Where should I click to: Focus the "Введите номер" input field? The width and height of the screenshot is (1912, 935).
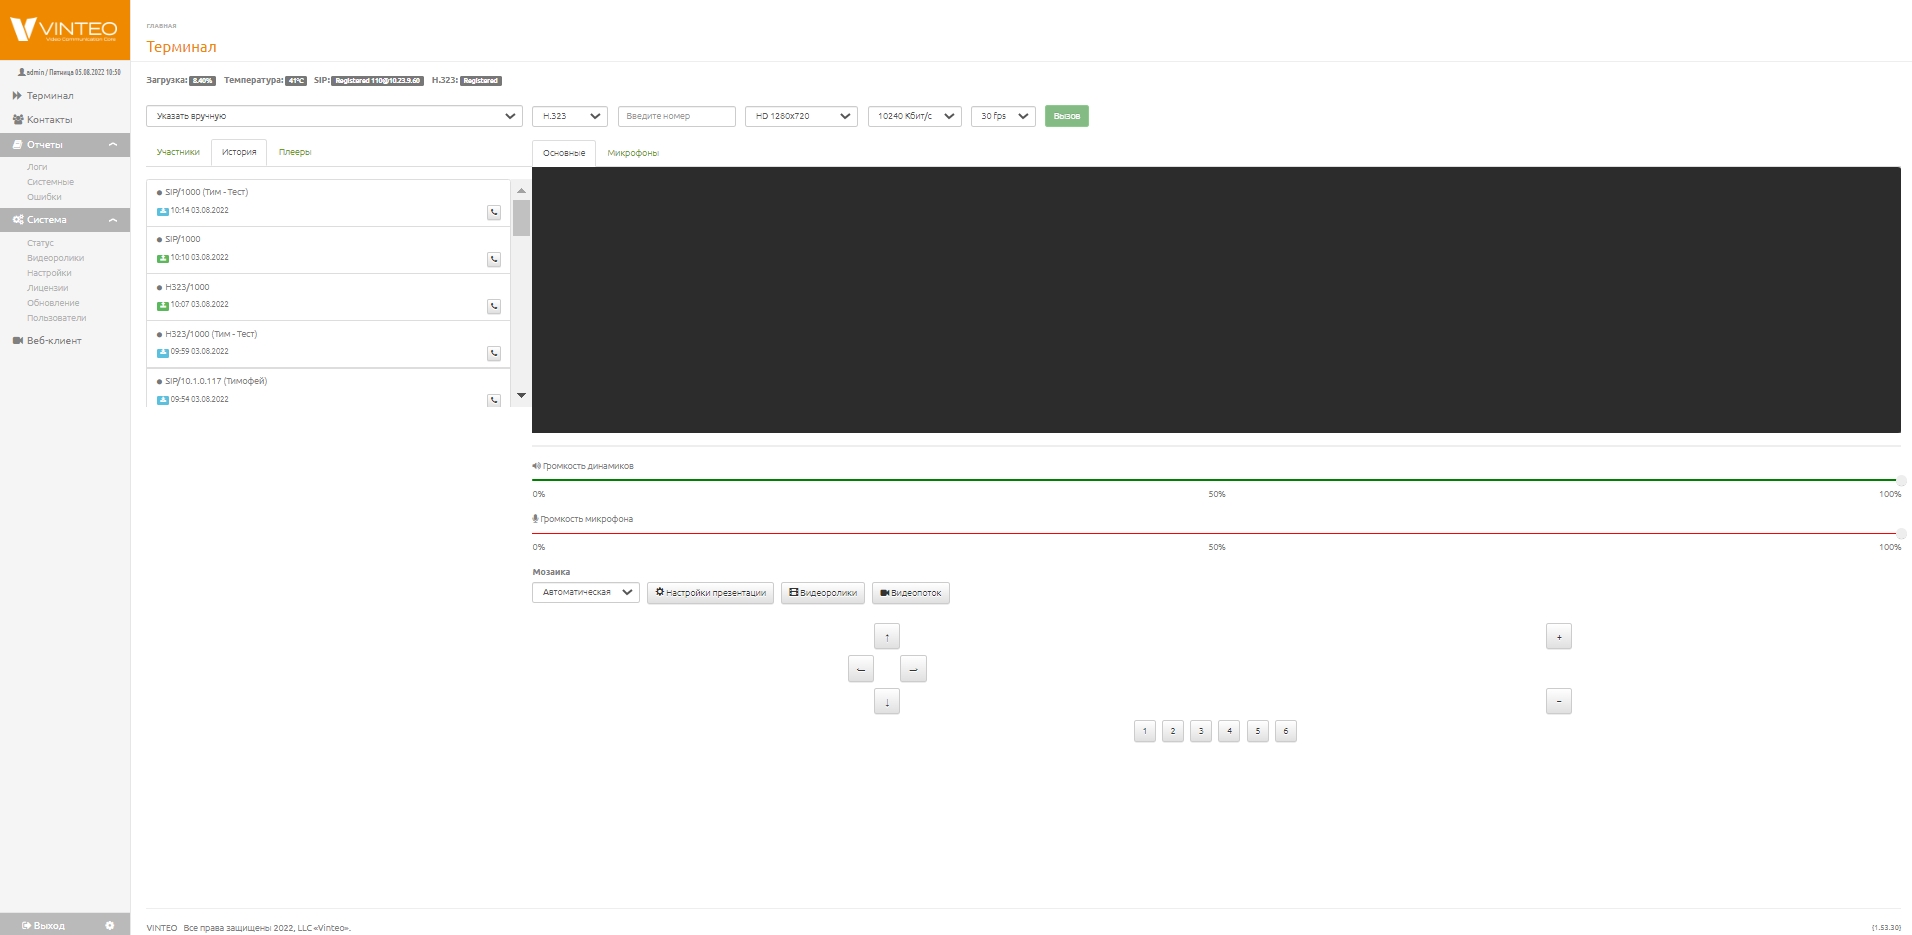point(677,116)
